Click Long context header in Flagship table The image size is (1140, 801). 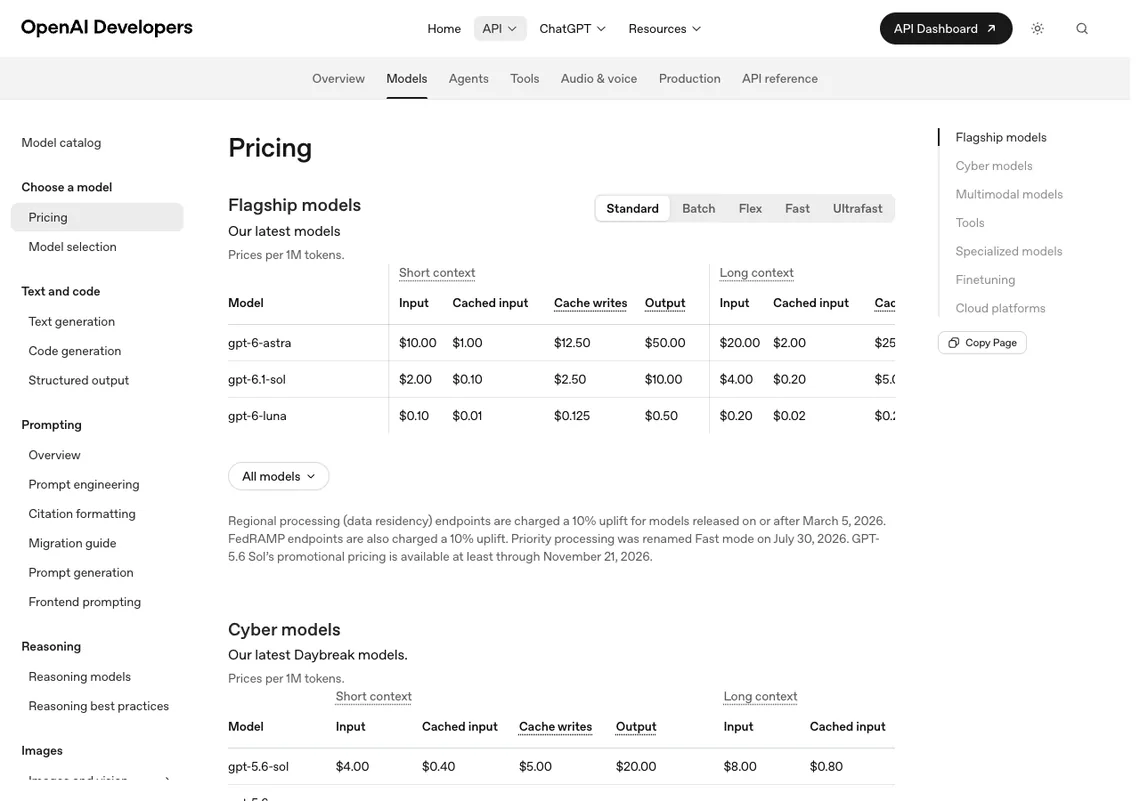756,273
